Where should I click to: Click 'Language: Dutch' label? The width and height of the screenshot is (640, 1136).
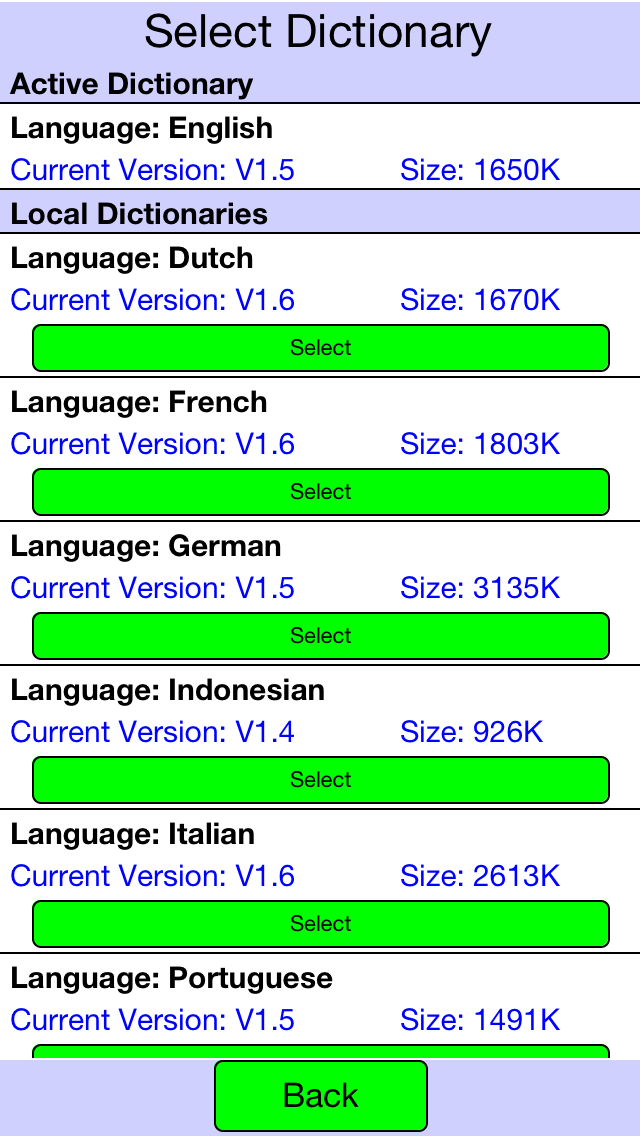pos(132,259)
